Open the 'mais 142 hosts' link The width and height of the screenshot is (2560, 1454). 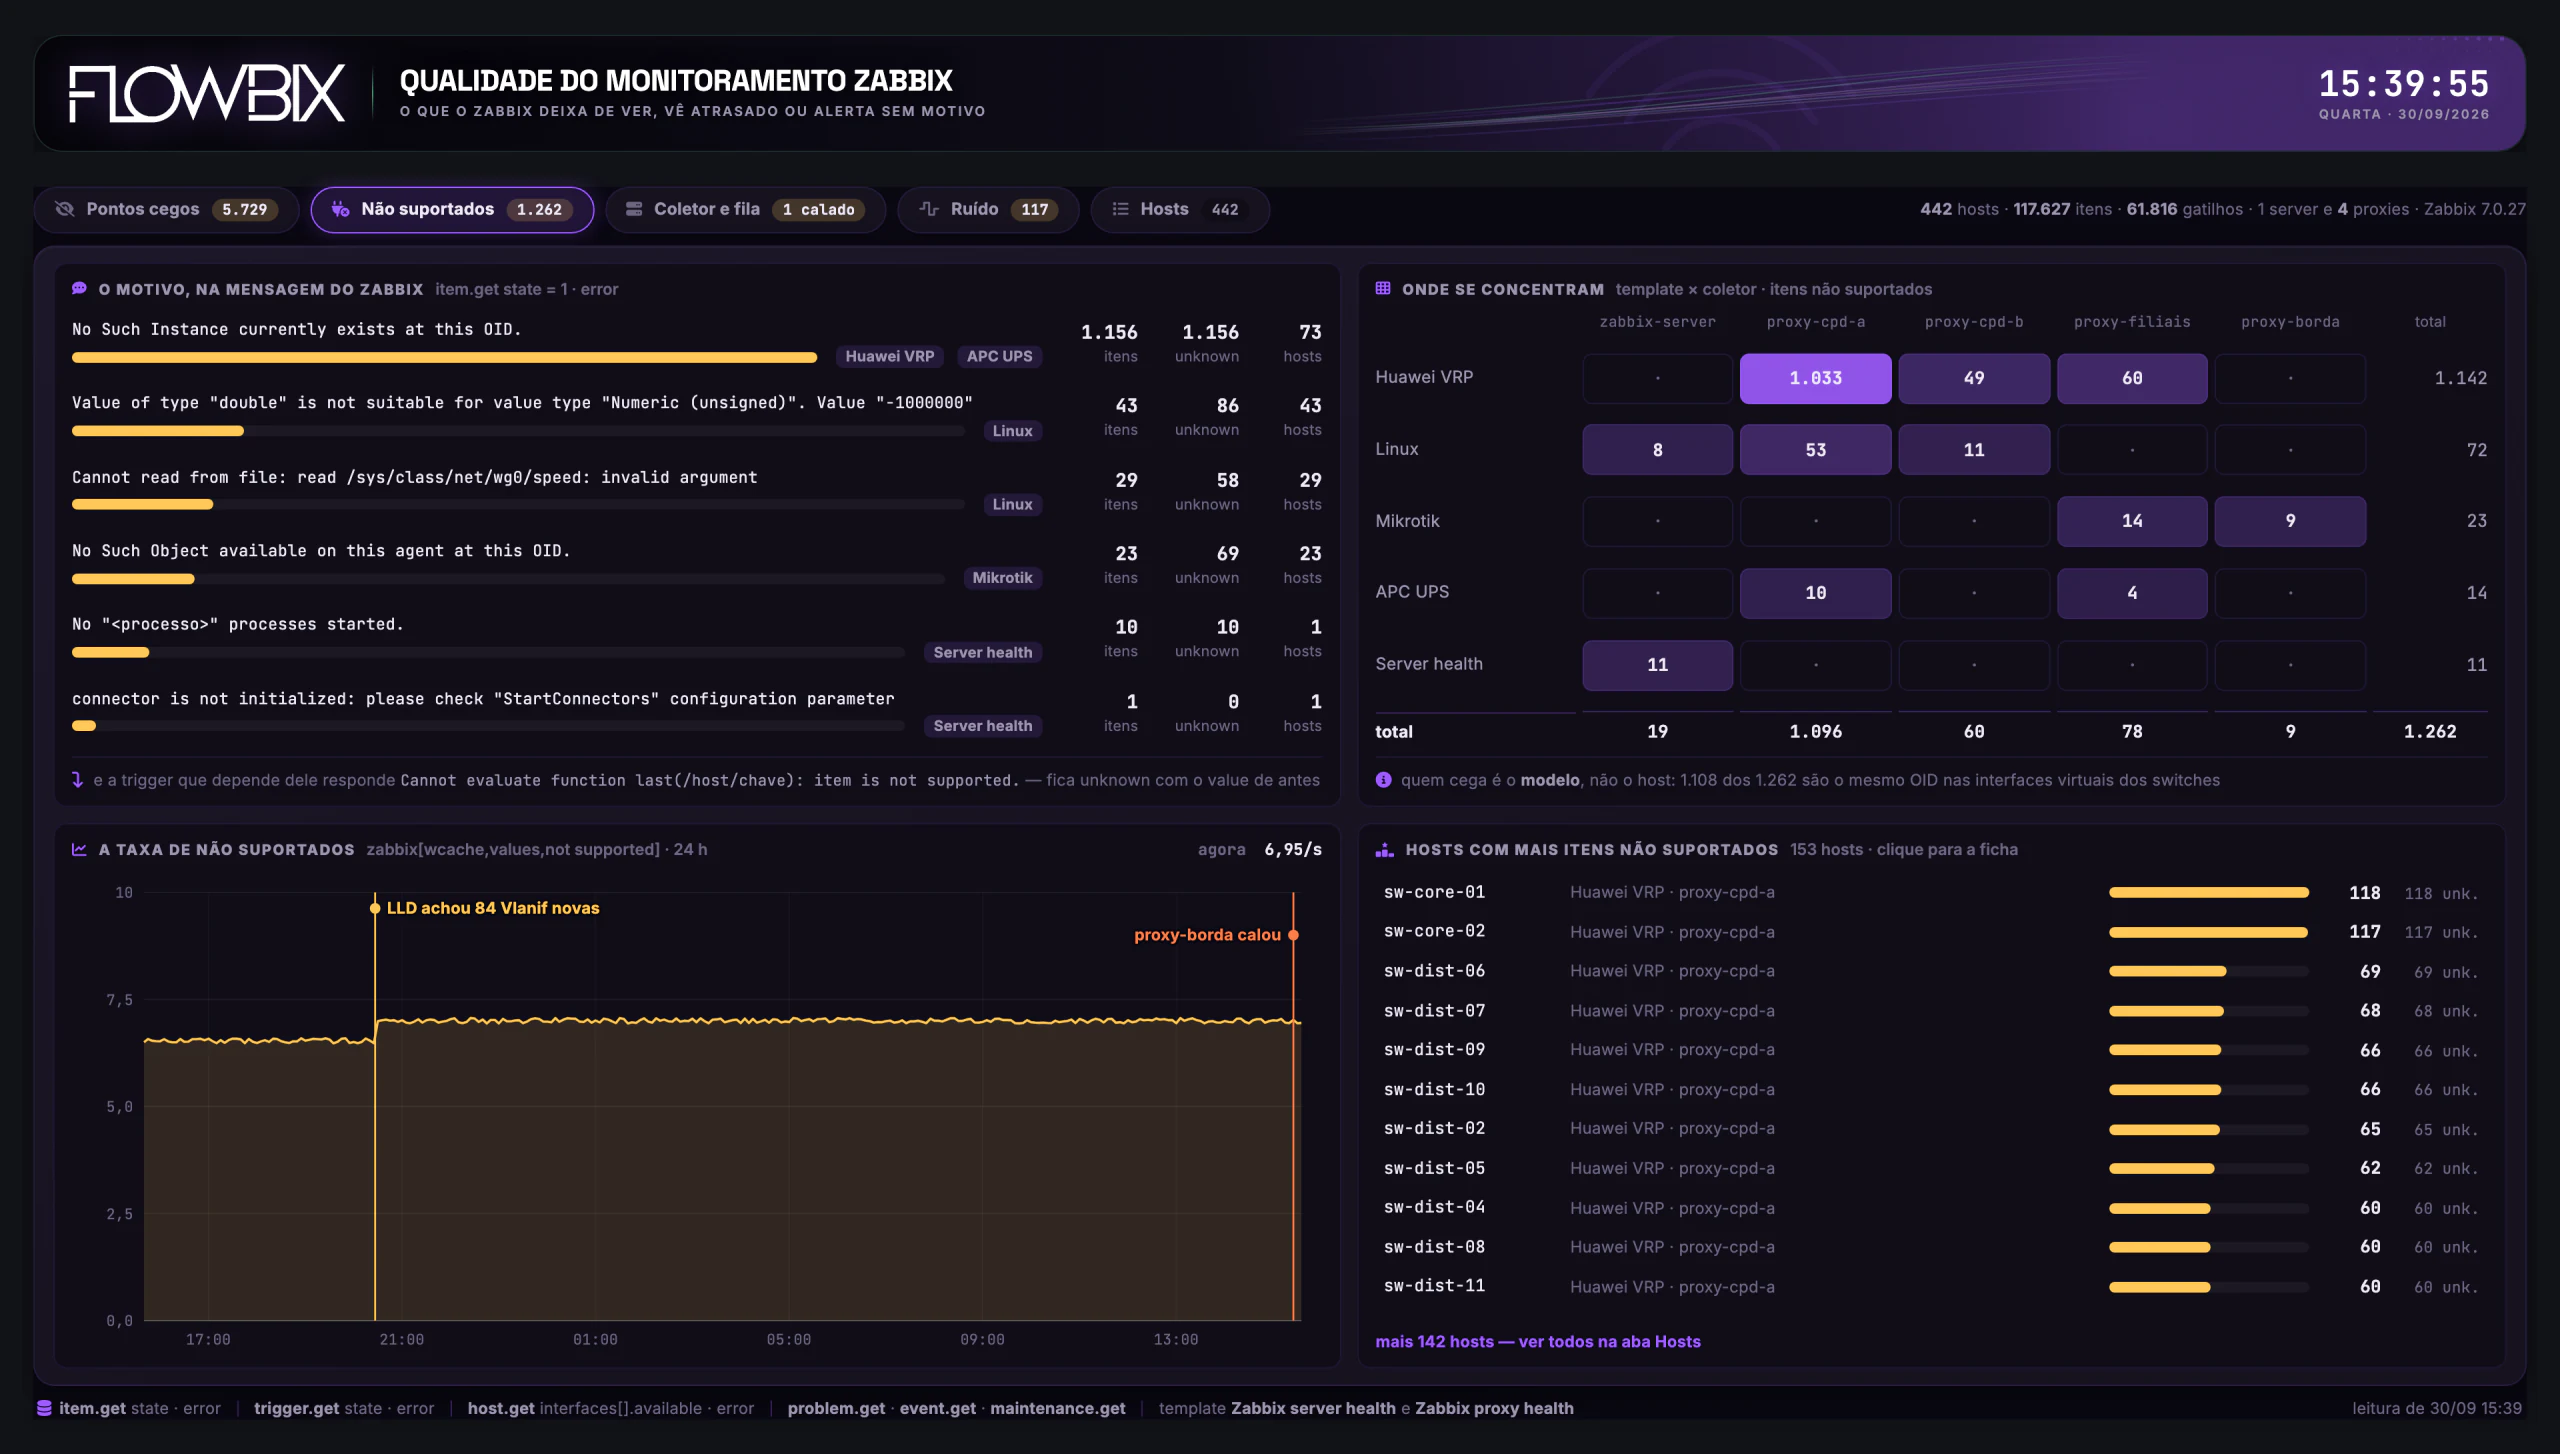tap(1537, 1341)
